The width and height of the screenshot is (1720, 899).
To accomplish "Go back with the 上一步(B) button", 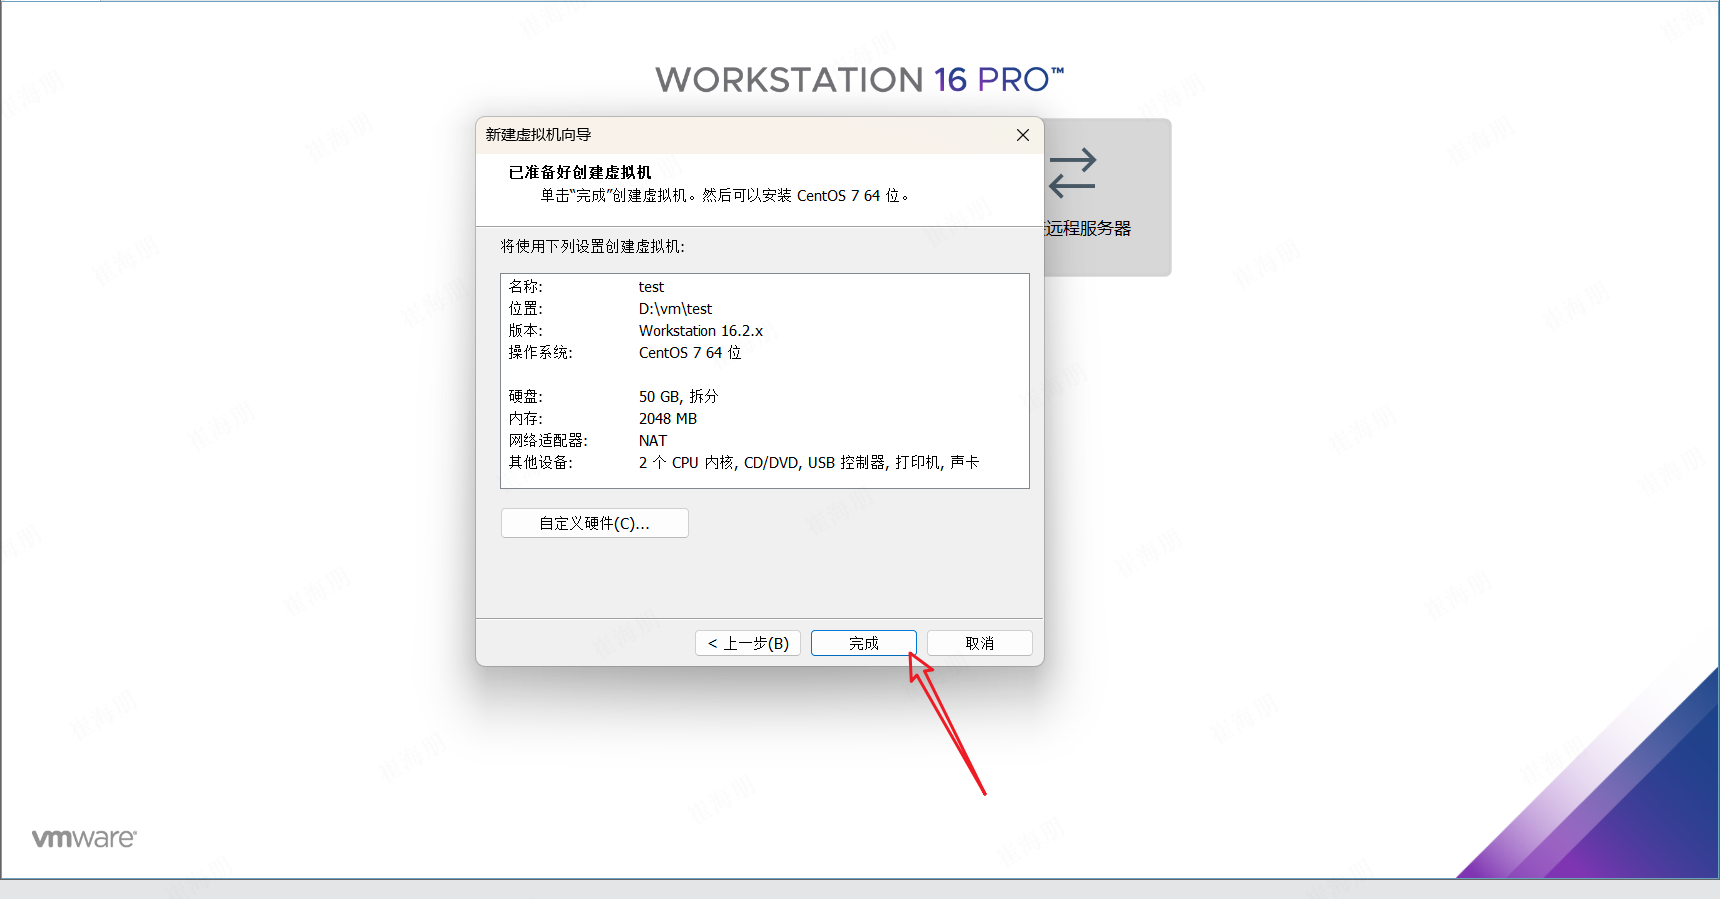I will 748,643.
